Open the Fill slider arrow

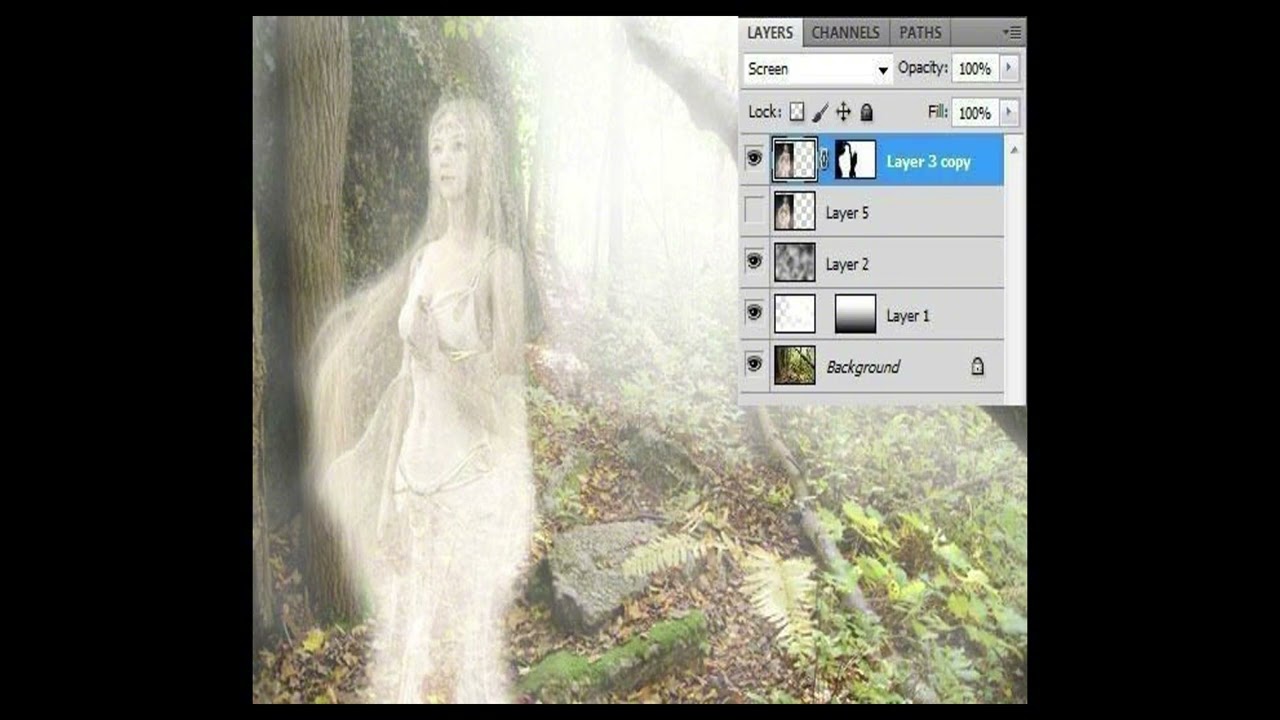[x=1008, y=113]
